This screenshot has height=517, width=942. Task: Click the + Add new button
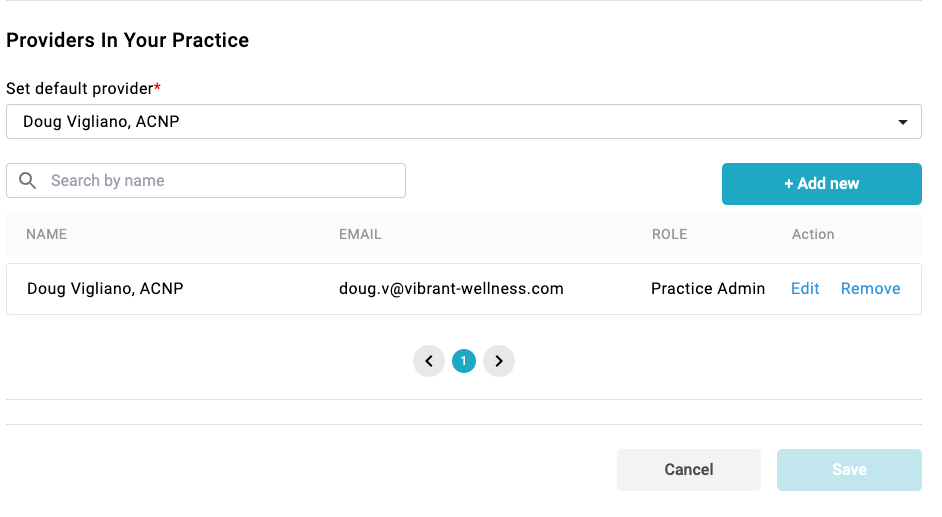click(821, 184)
